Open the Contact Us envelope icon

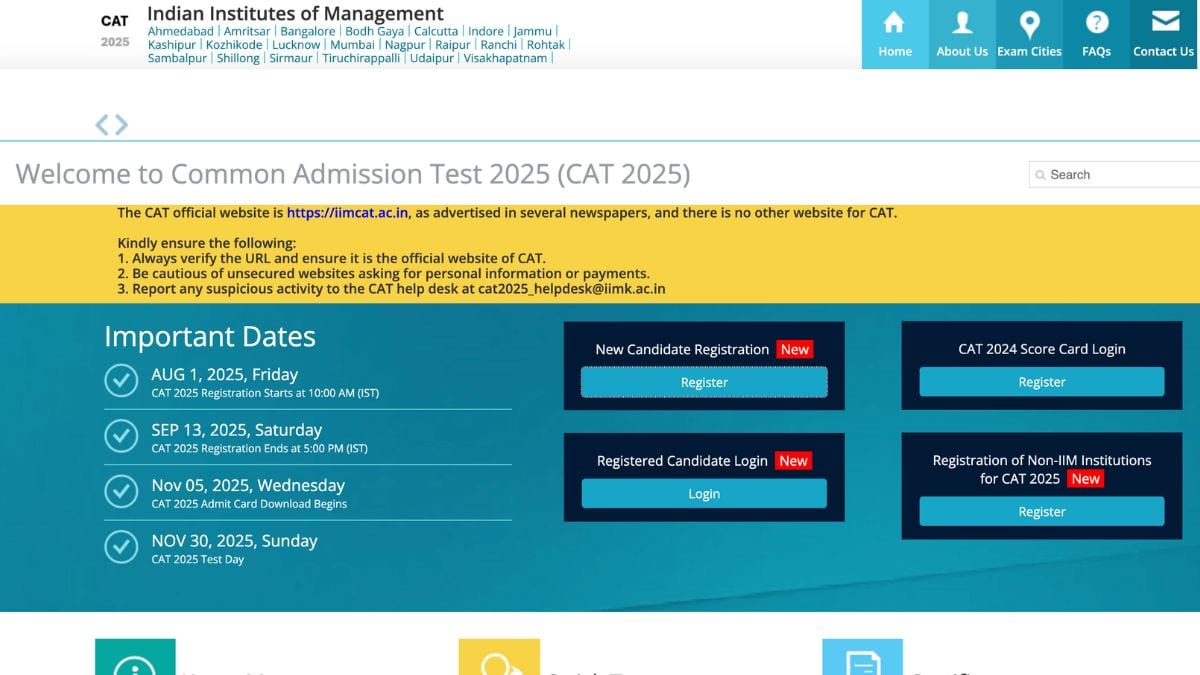click(1164, 21)
